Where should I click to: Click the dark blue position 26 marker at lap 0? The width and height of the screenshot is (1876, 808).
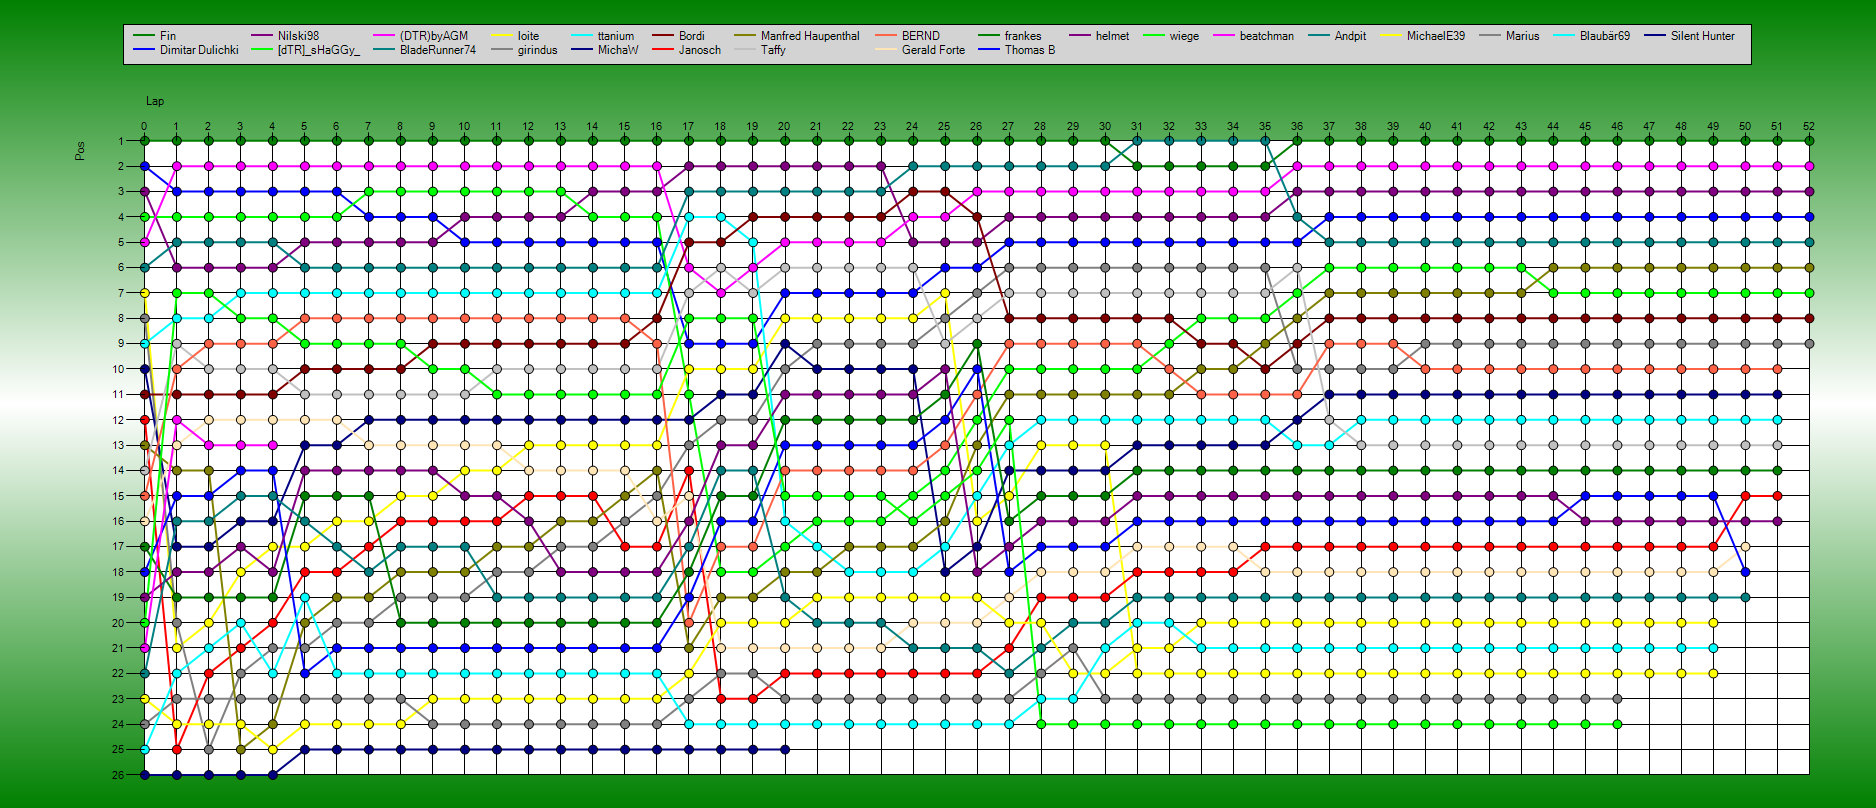pyautogui.click(x=144, y=775)
